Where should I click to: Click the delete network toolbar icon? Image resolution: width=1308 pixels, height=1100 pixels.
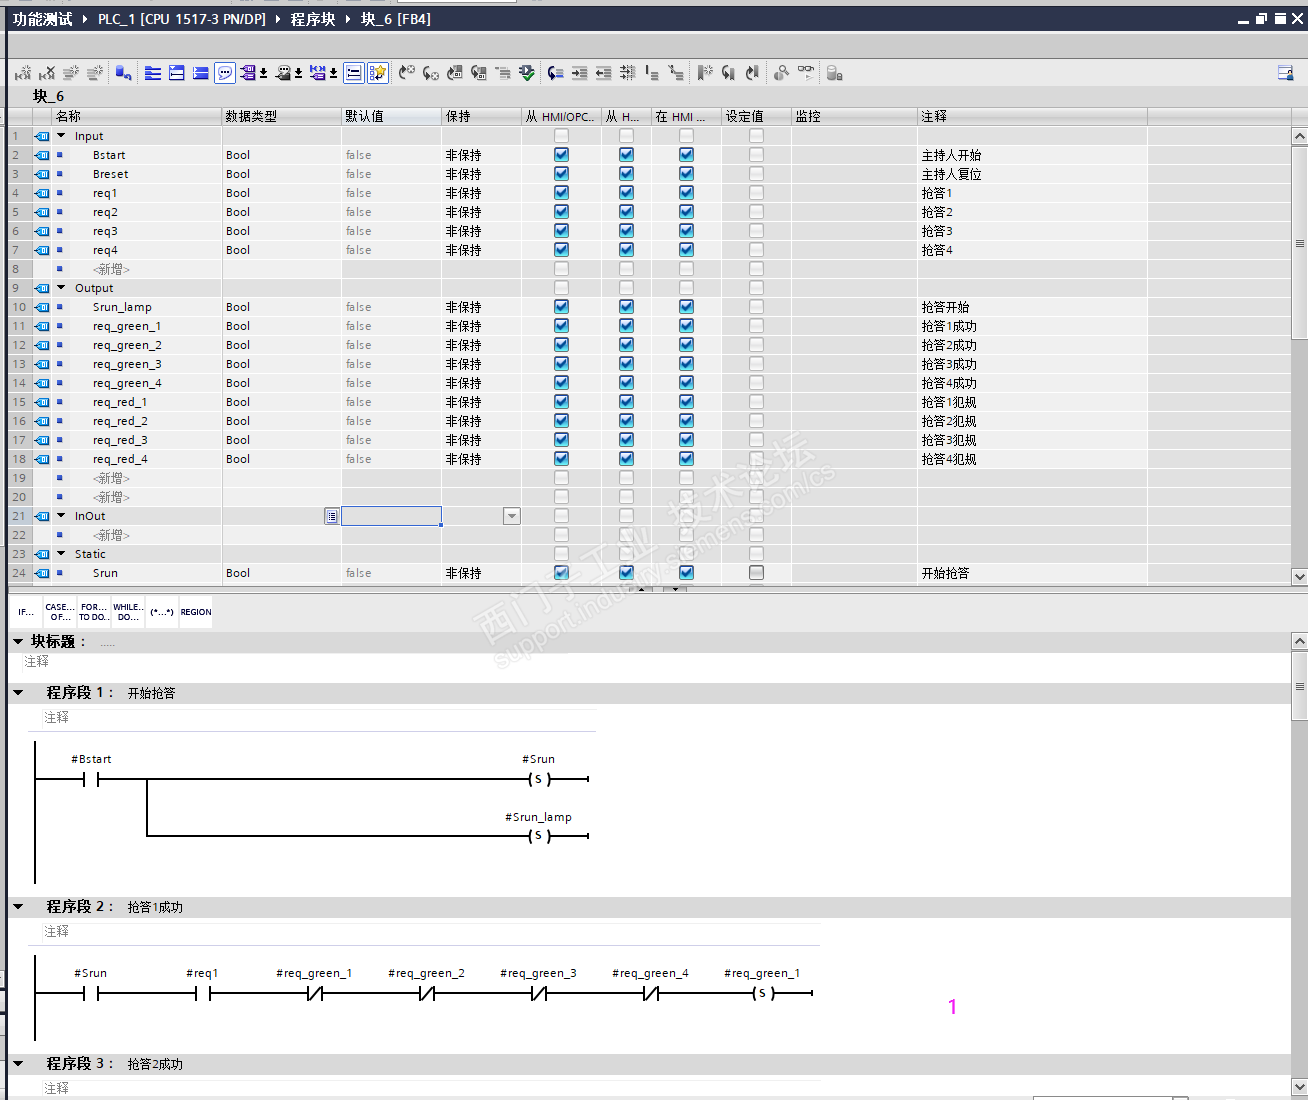[47, 73]
